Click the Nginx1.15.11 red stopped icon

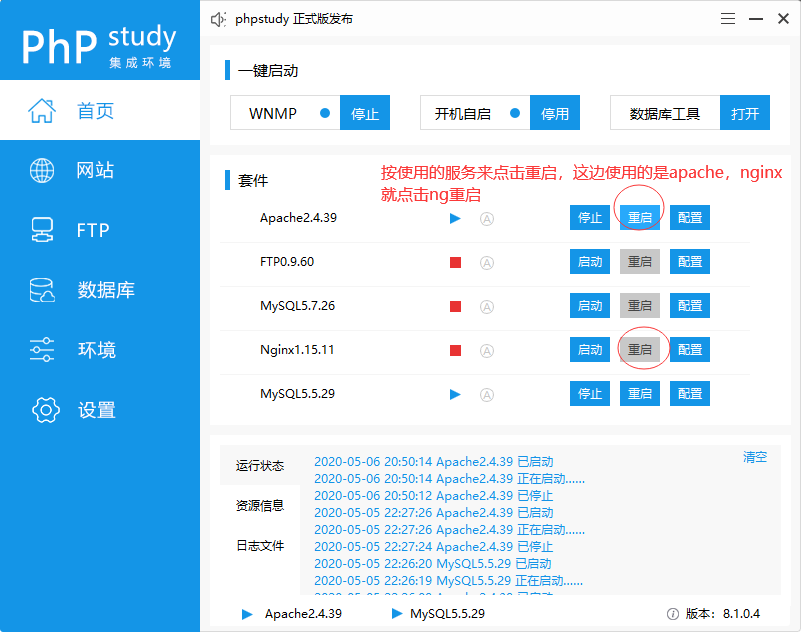(x=455, y=350)
